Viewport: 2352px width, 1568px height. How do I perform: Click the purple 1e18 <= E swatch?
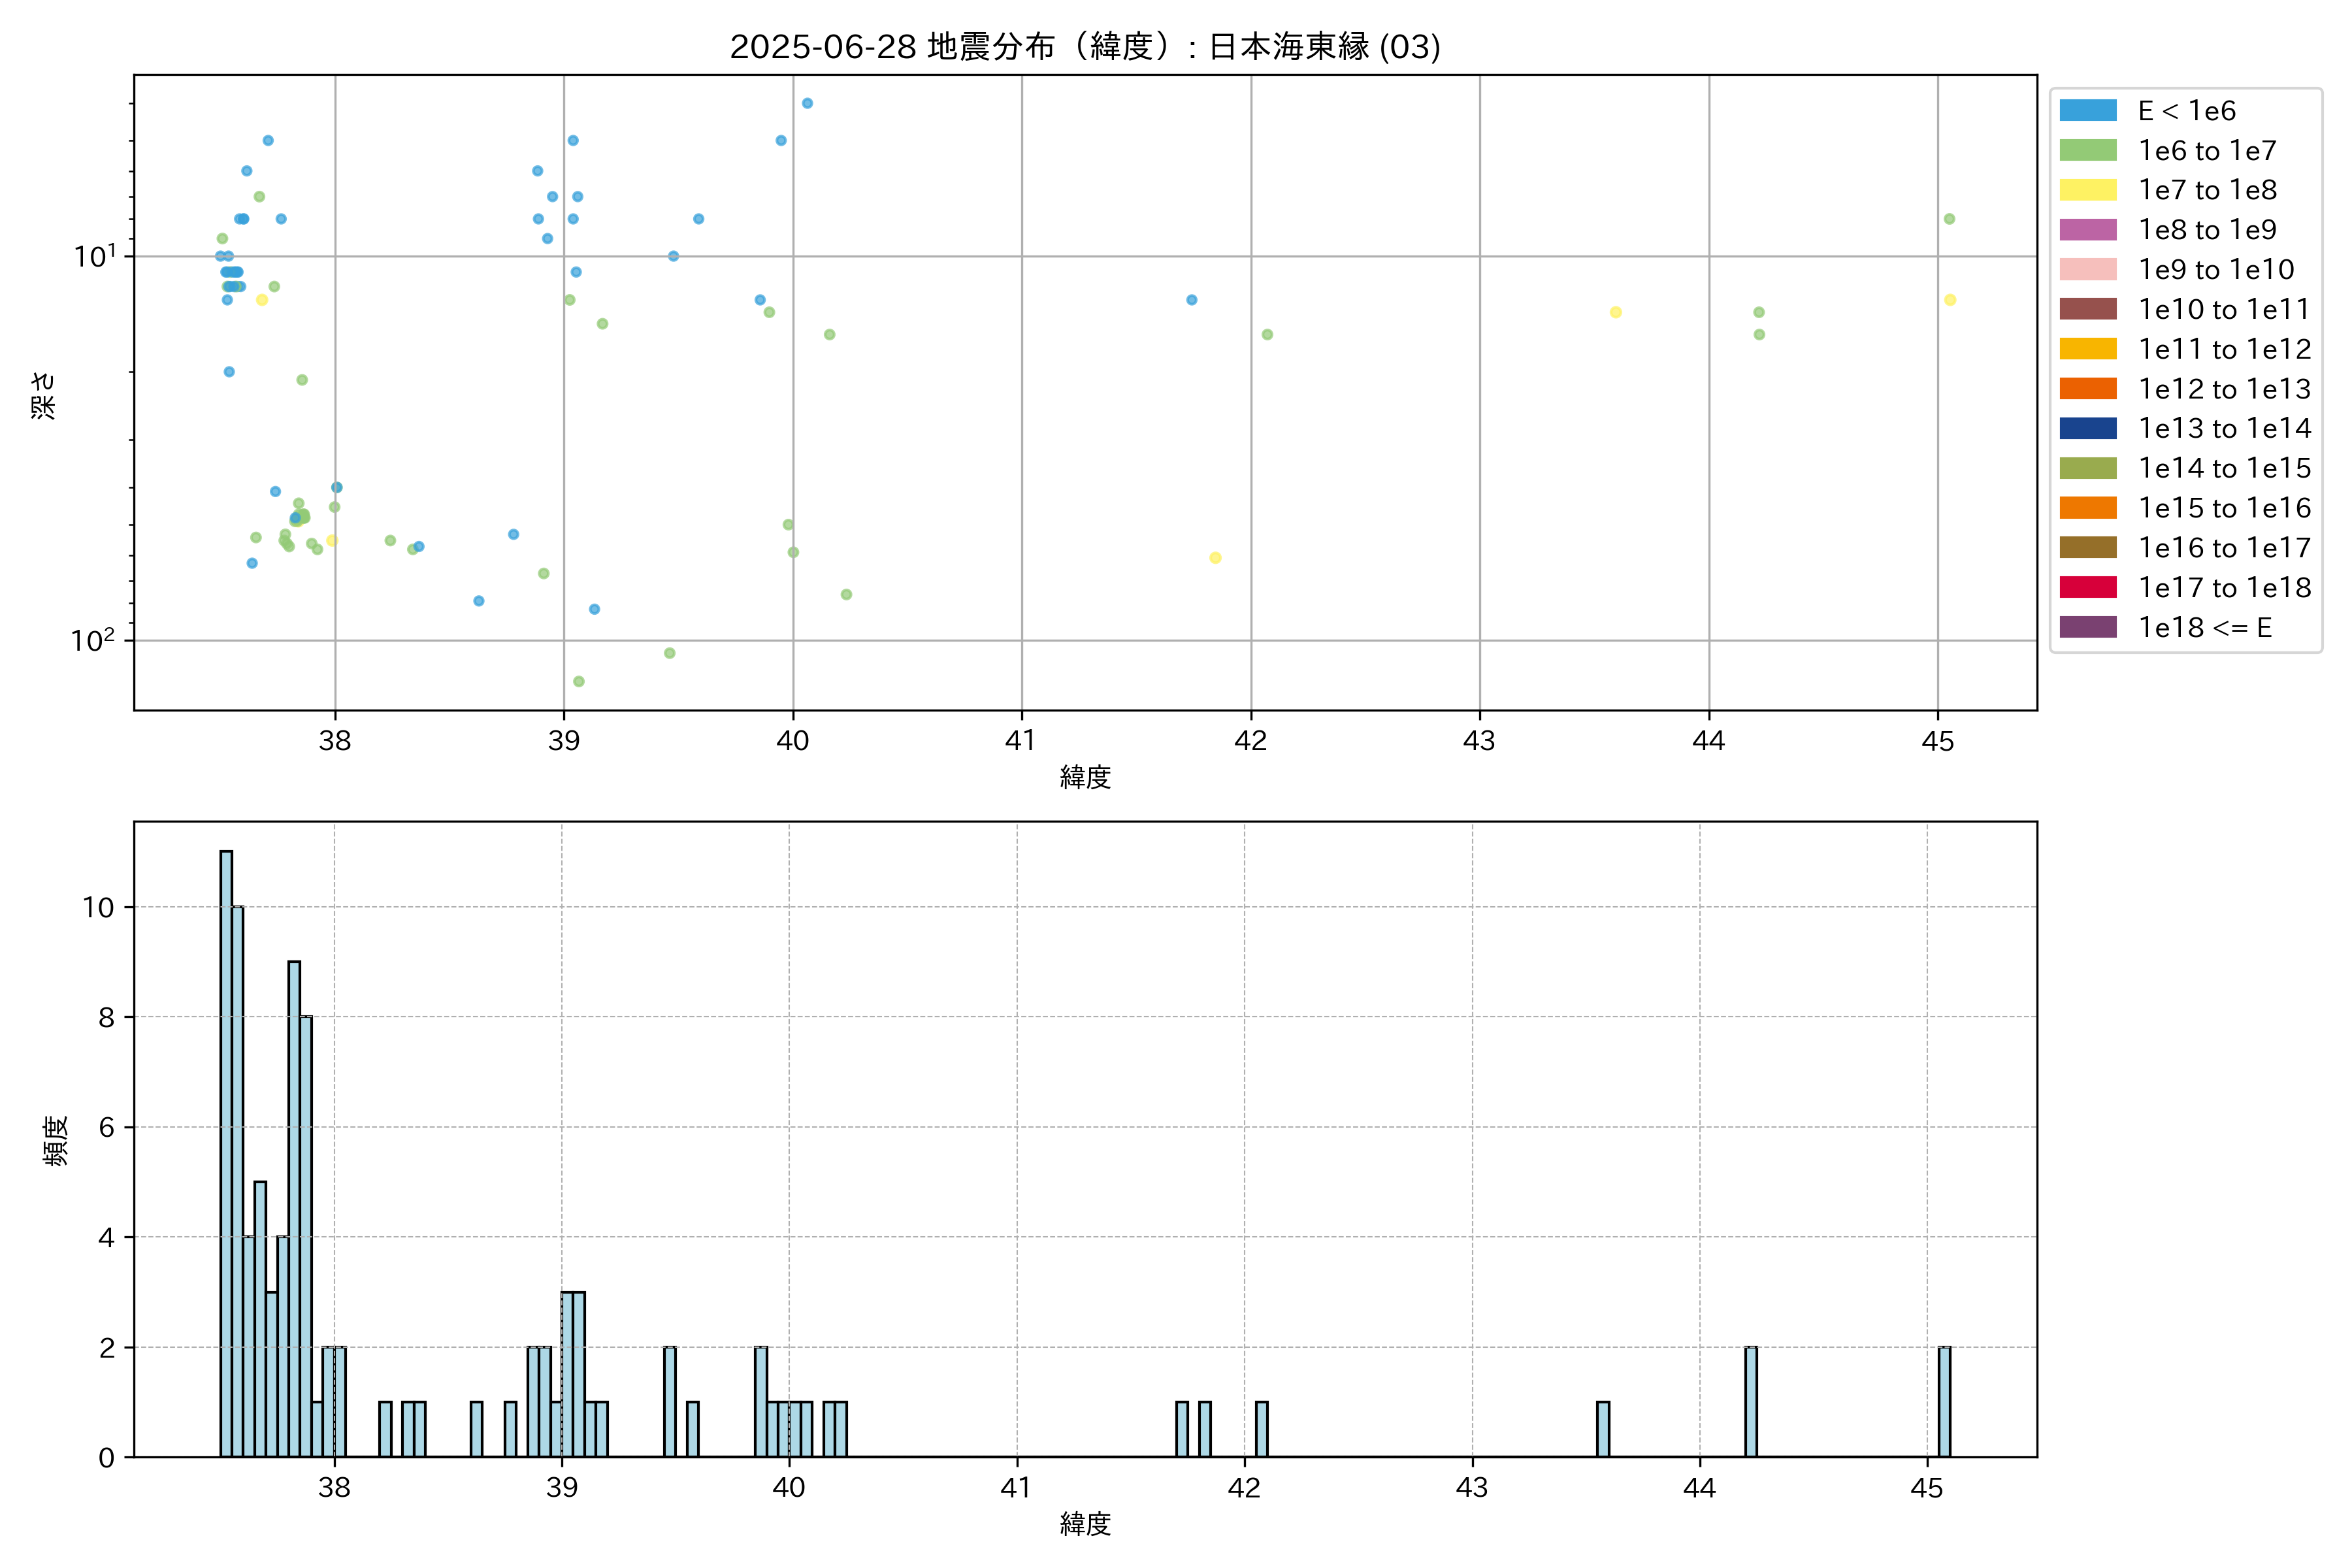[2088, 627]
